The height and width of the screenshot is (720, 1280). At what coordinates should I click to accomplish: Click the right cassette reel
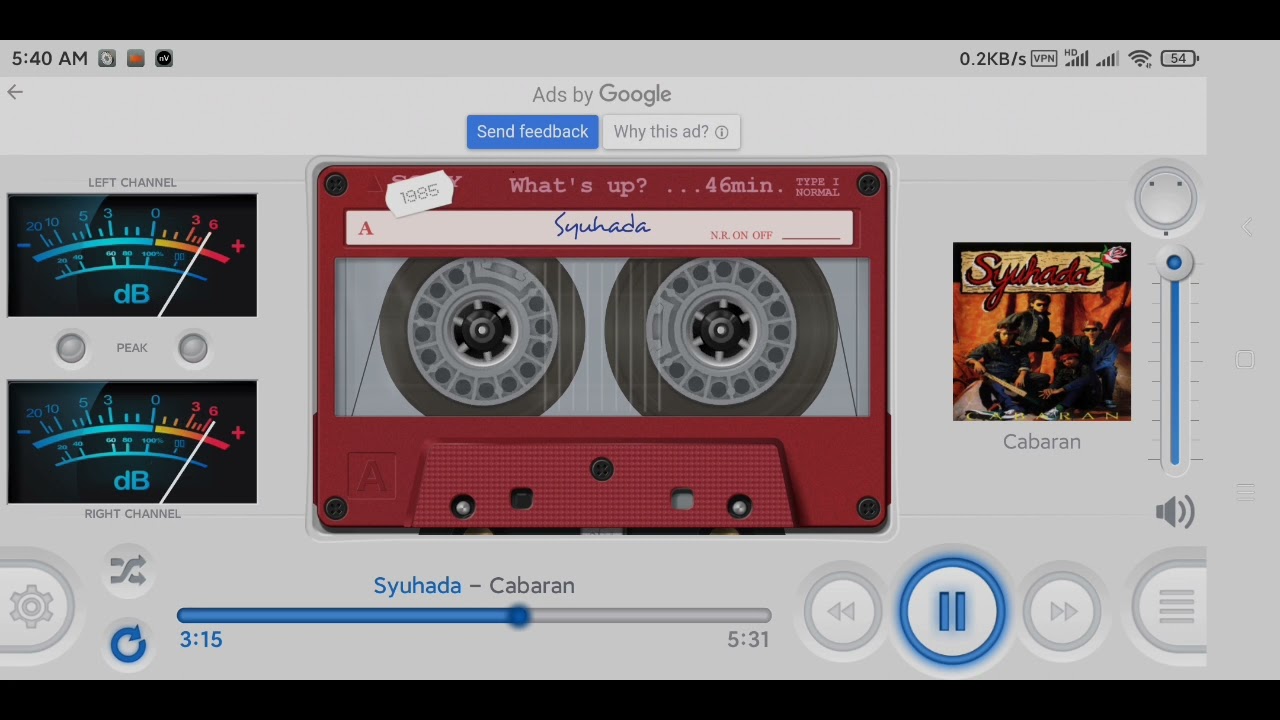pyautogui.click(x=721, y=331)
